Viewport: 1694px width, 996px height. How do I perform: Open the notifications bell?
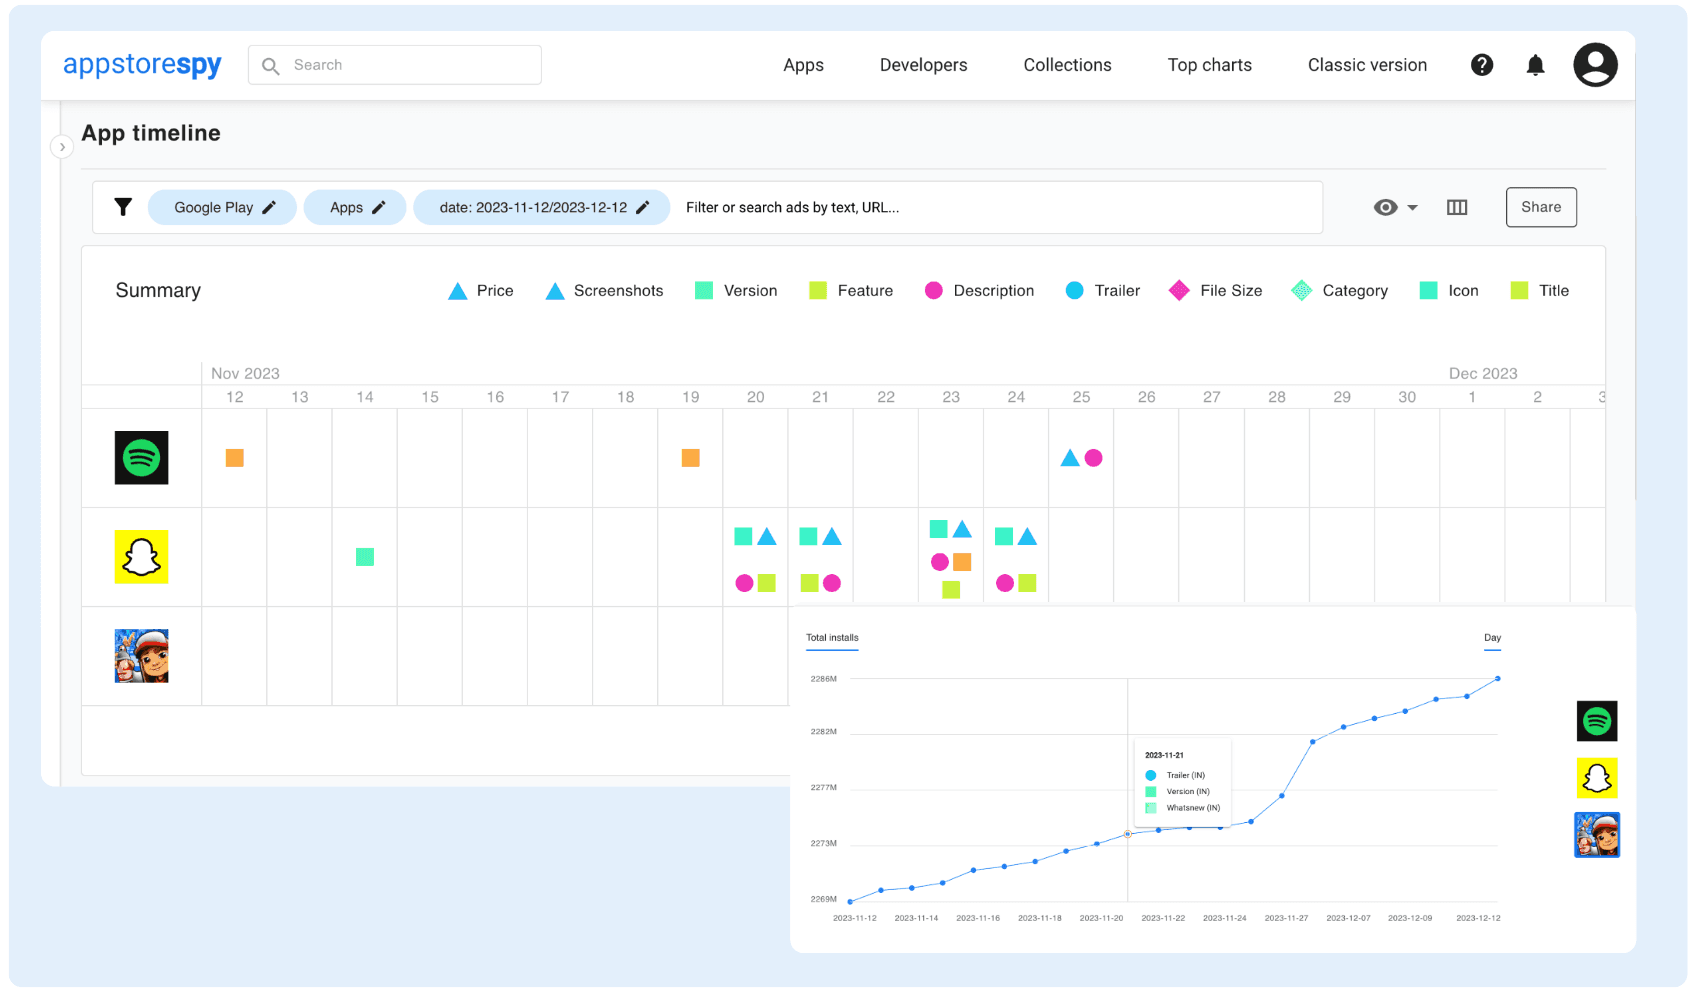1535,65
